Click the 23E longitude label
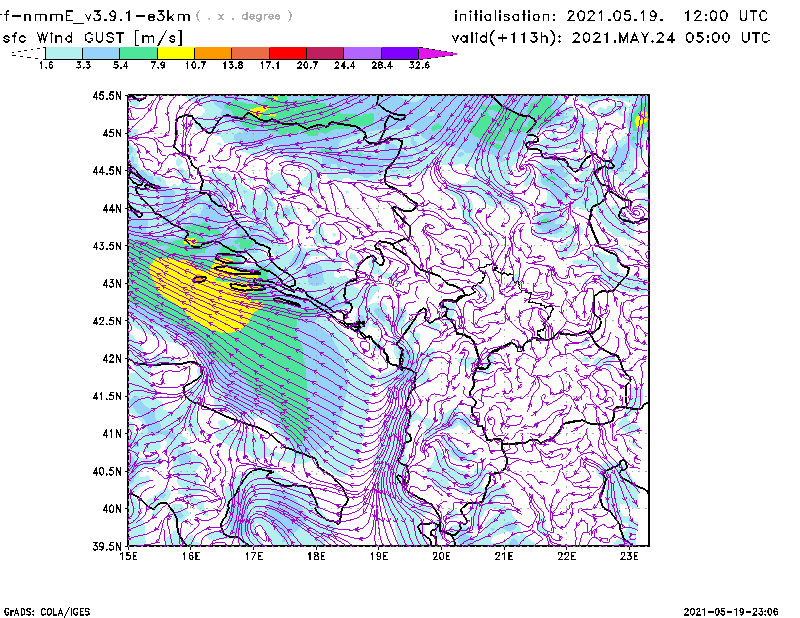 coord(629,556)
